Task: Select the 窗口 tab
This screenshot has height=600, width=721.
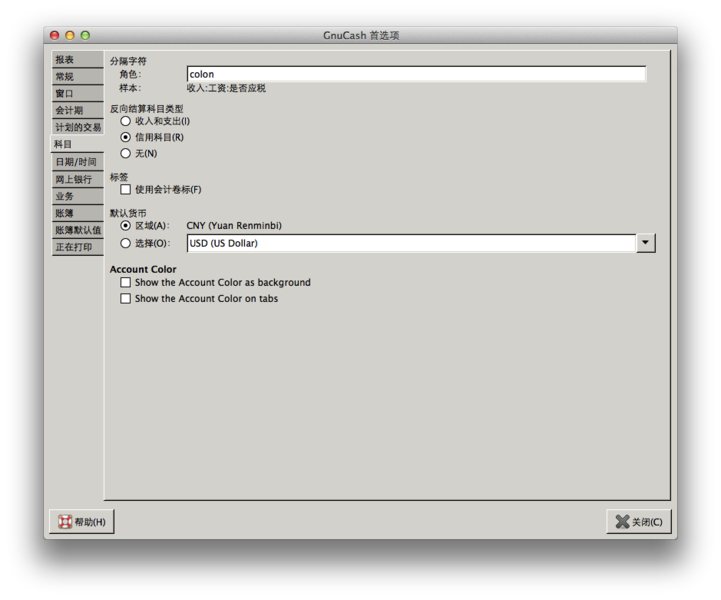Action: pos(77,93)
